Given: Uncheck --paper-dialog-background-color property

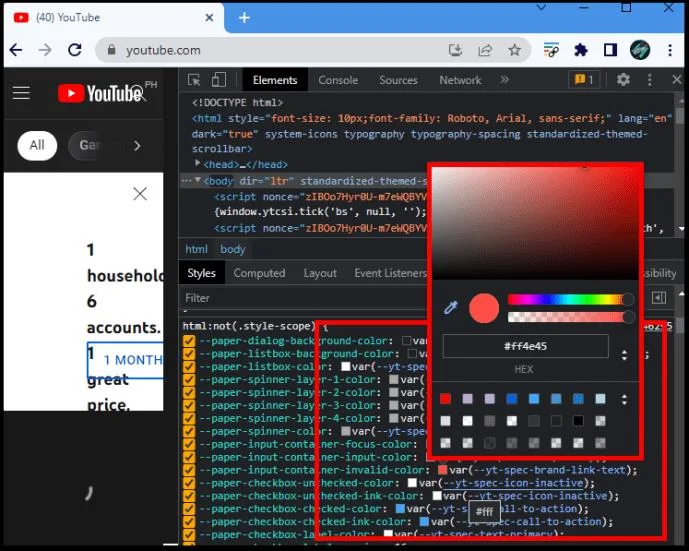Looking at the screenshot, I should [189, 341].
